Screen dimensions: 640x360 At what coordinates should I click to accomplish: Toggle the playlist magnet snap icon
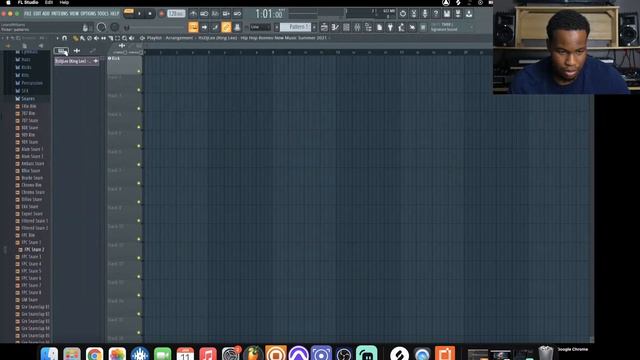tap(64, 38)
